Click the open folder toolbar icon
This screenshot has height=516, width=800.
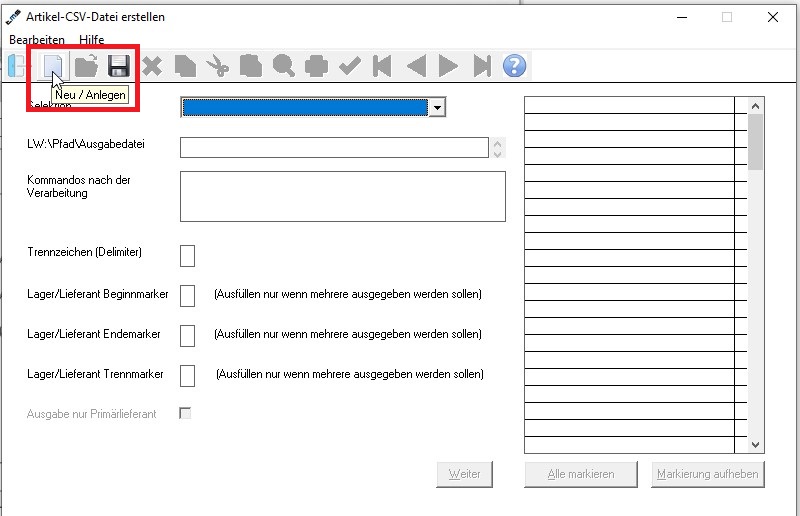click(x=86, y=66)
